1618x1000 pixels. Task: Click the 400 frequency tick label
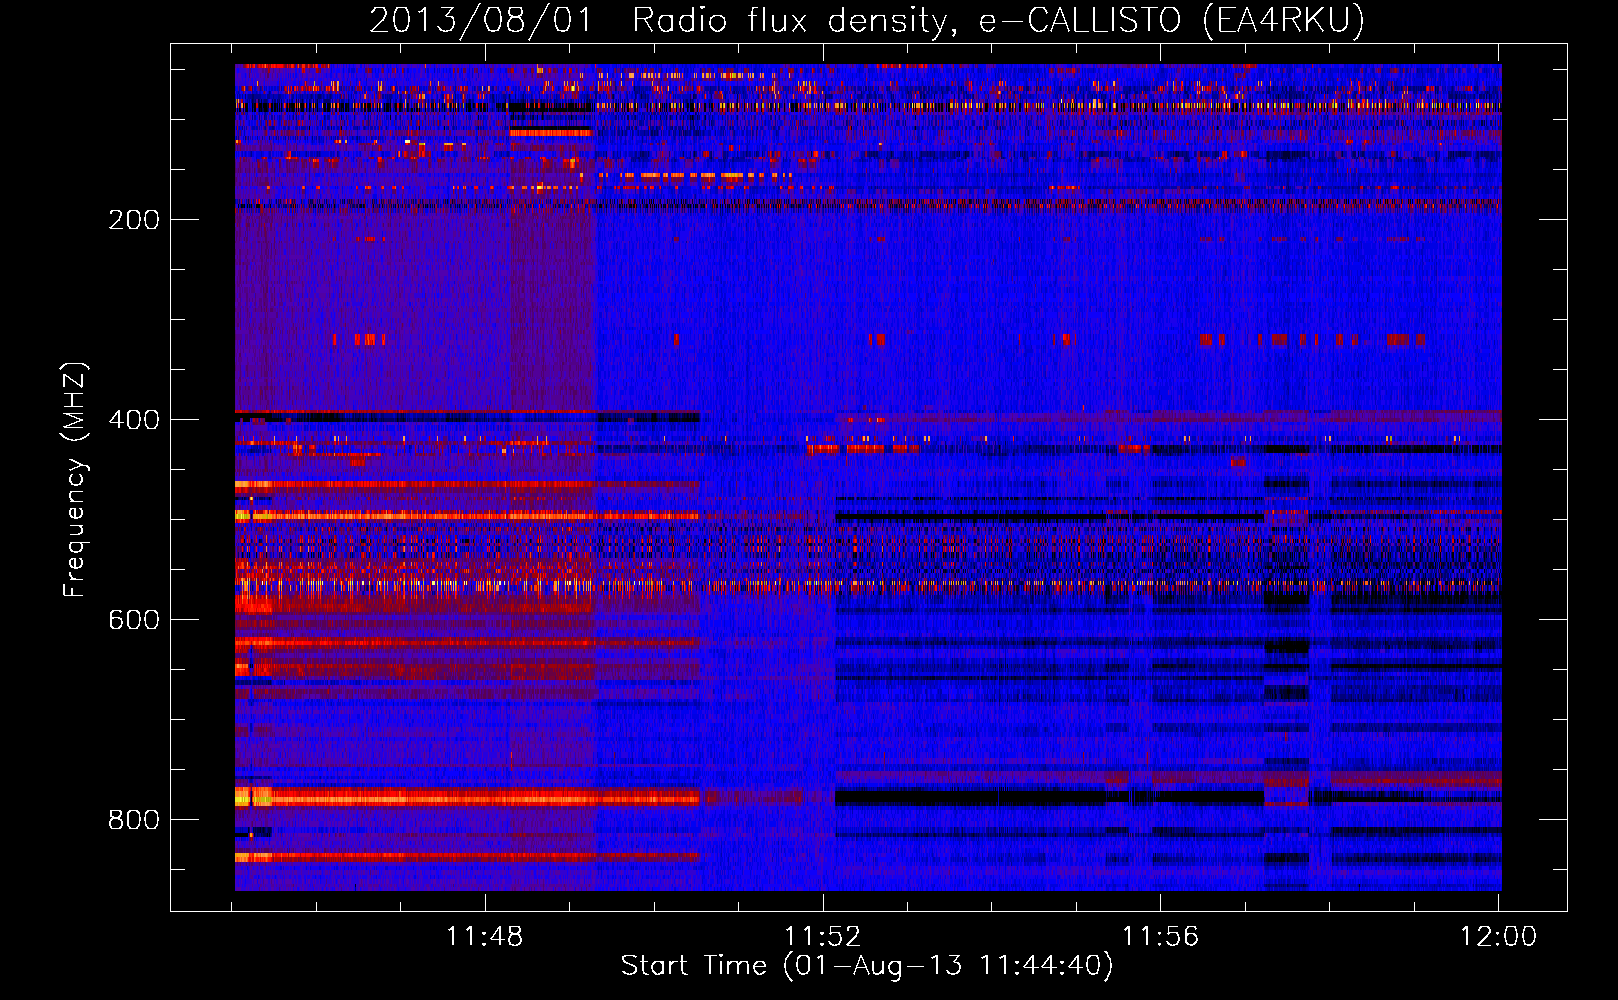coord(134,420)
